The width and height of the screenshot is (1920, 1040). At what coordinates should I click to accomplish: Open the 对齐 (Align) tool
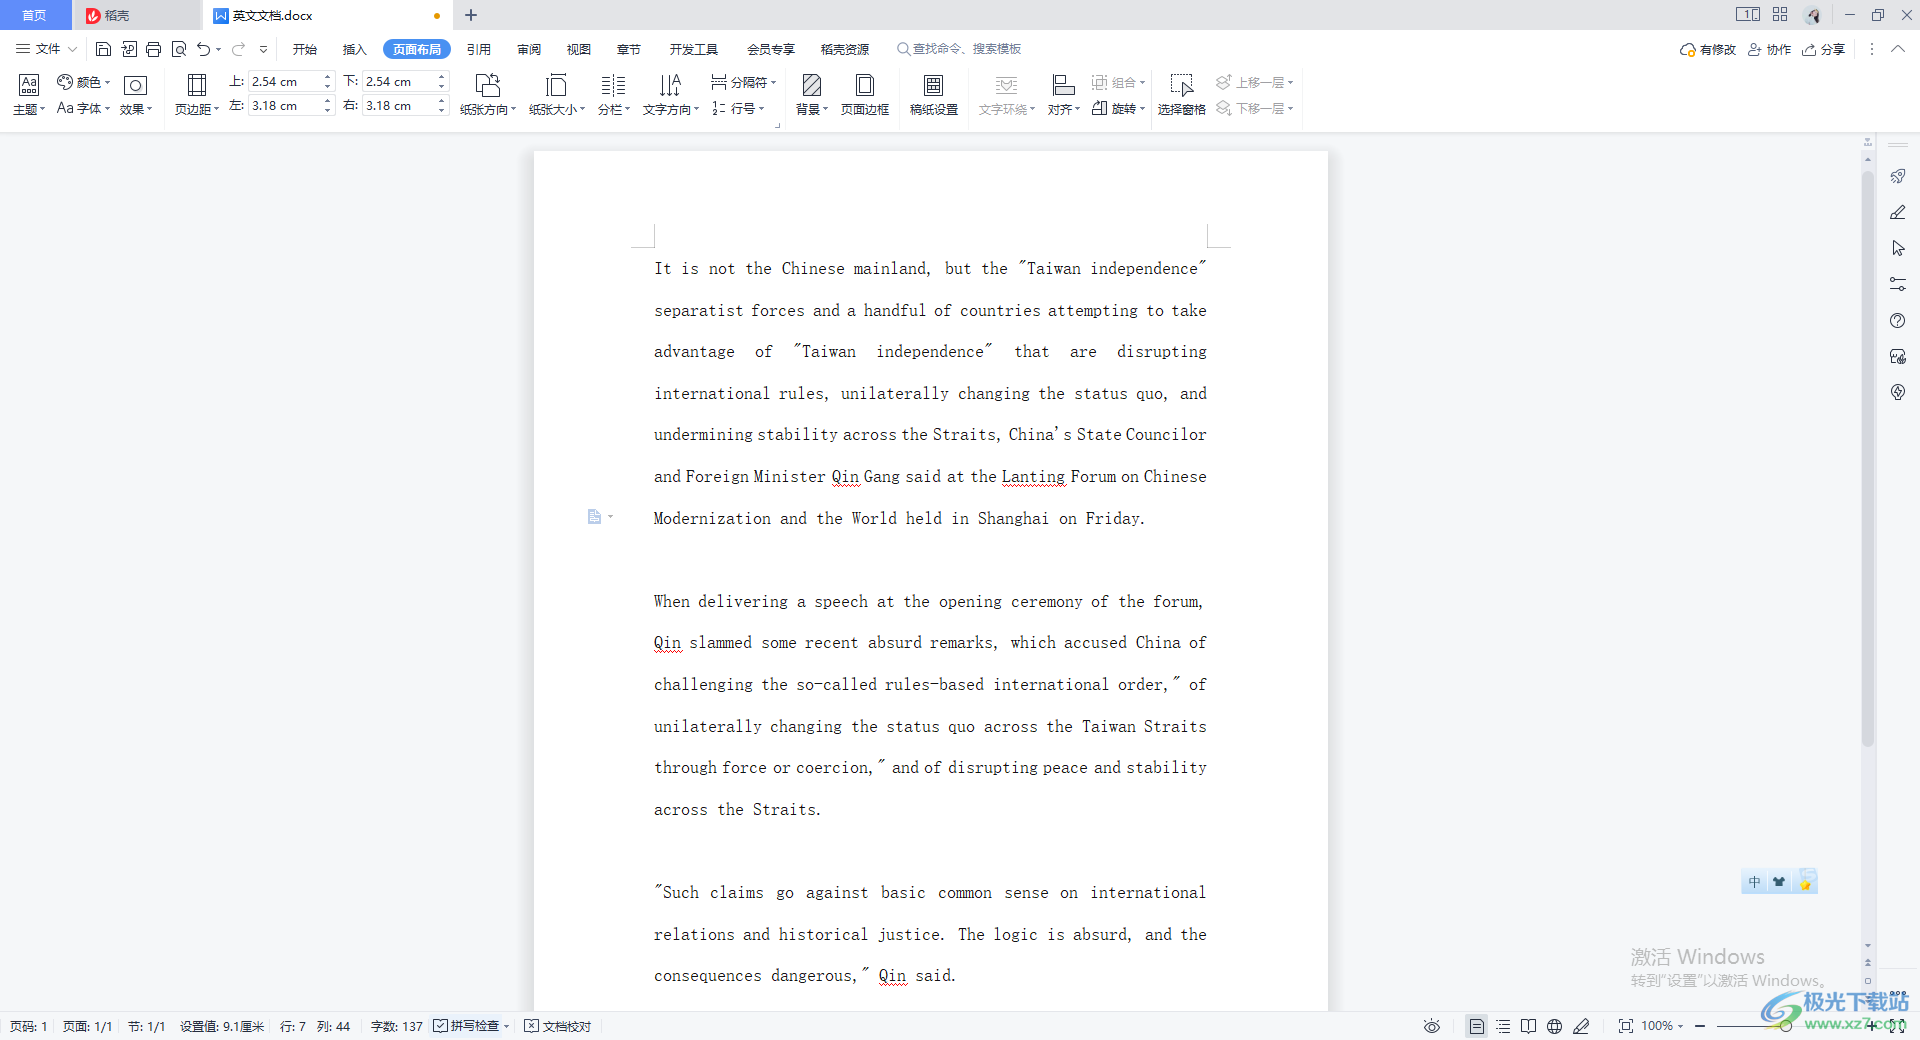(1064, 95)
